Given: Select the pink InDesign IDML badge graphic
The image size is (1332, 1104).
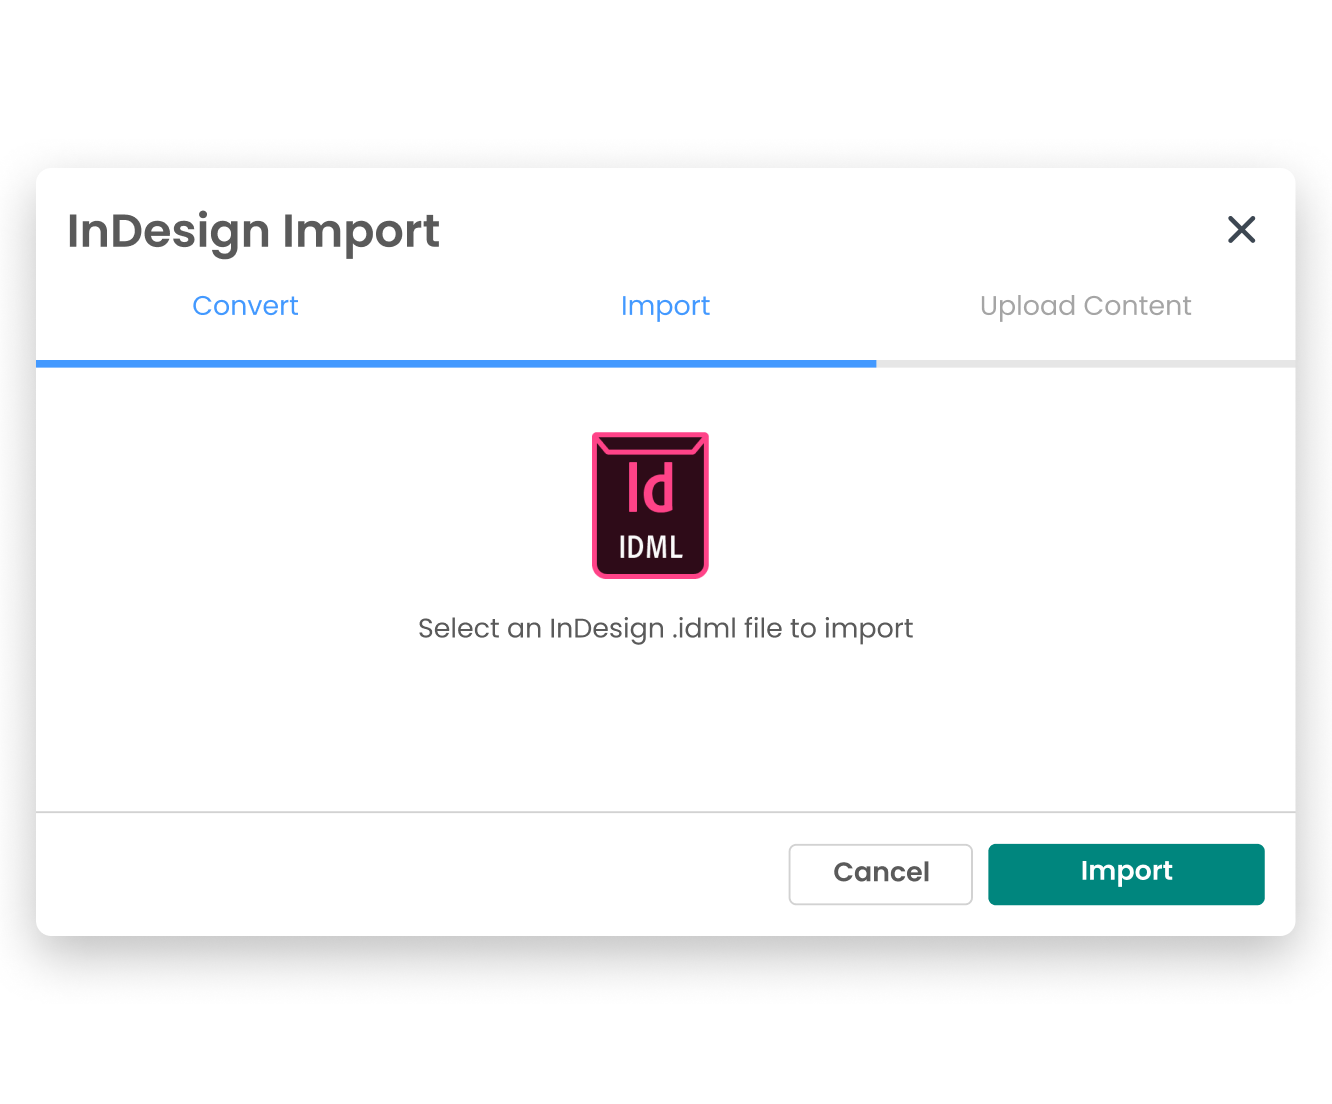Looking at the screenshot, I should (x=650, y=505).
